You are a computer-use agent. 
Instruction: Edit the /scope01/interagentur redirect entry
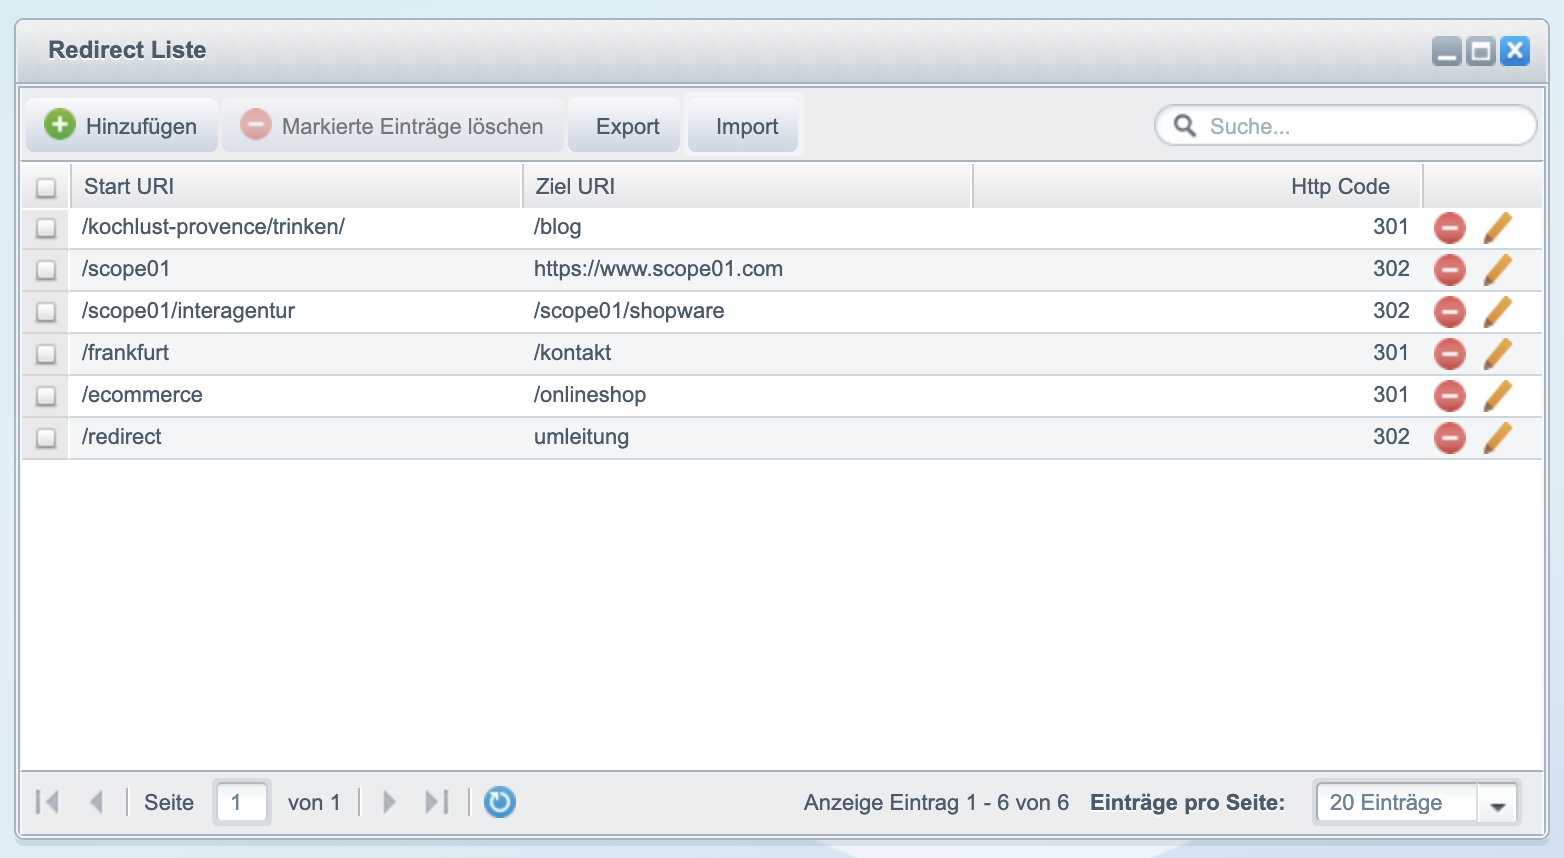point(1497,312)
